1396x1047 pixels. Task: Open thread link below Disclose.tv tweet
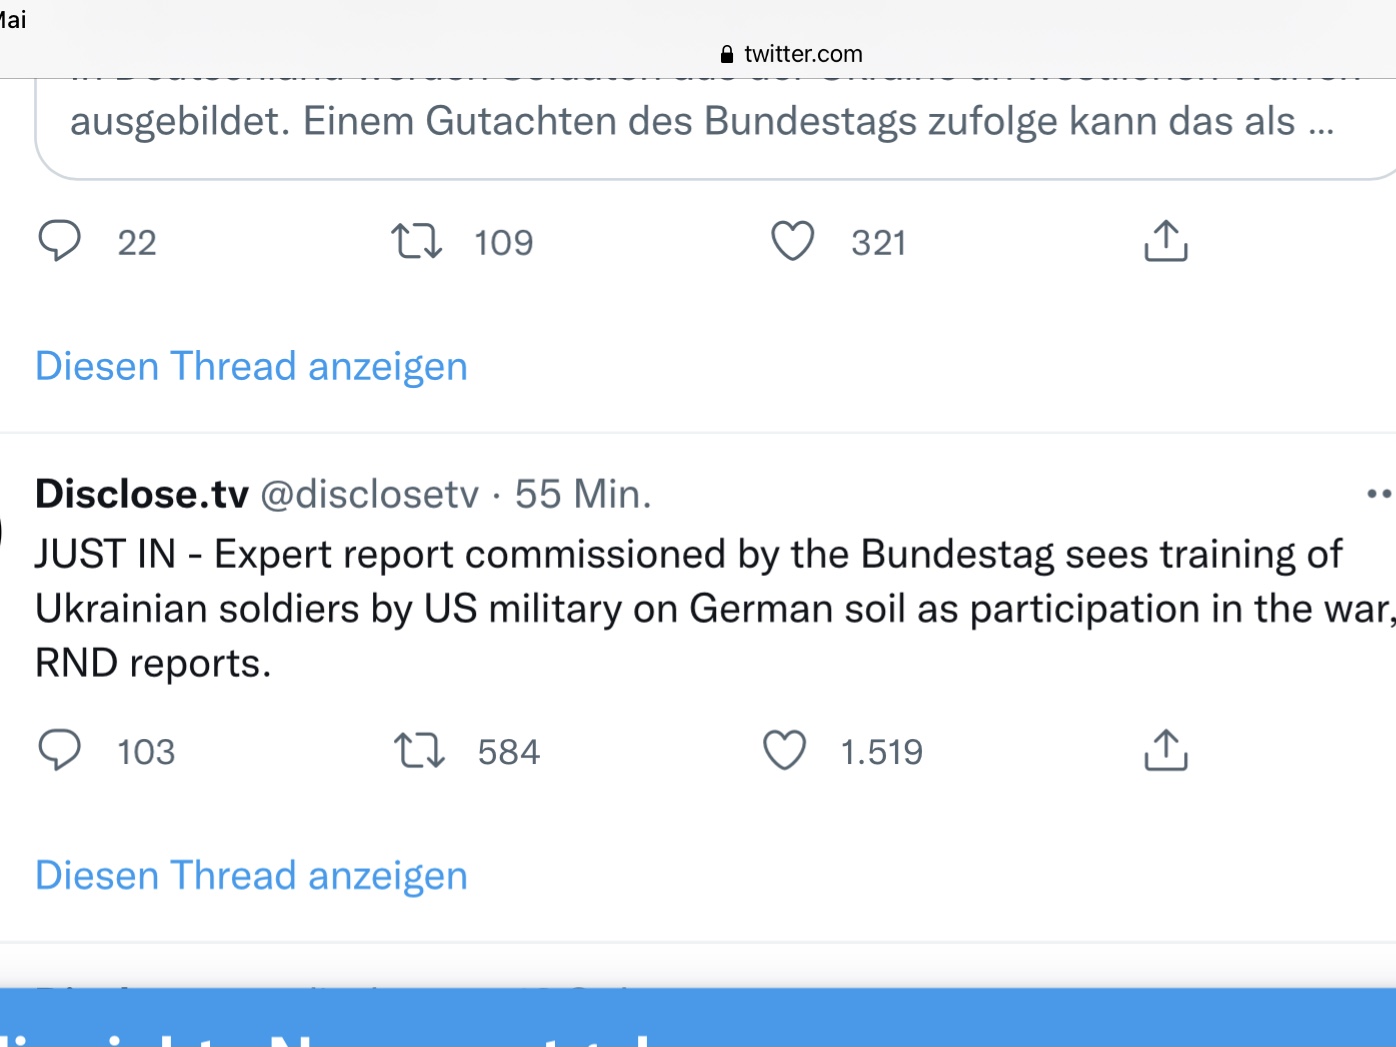251,875
